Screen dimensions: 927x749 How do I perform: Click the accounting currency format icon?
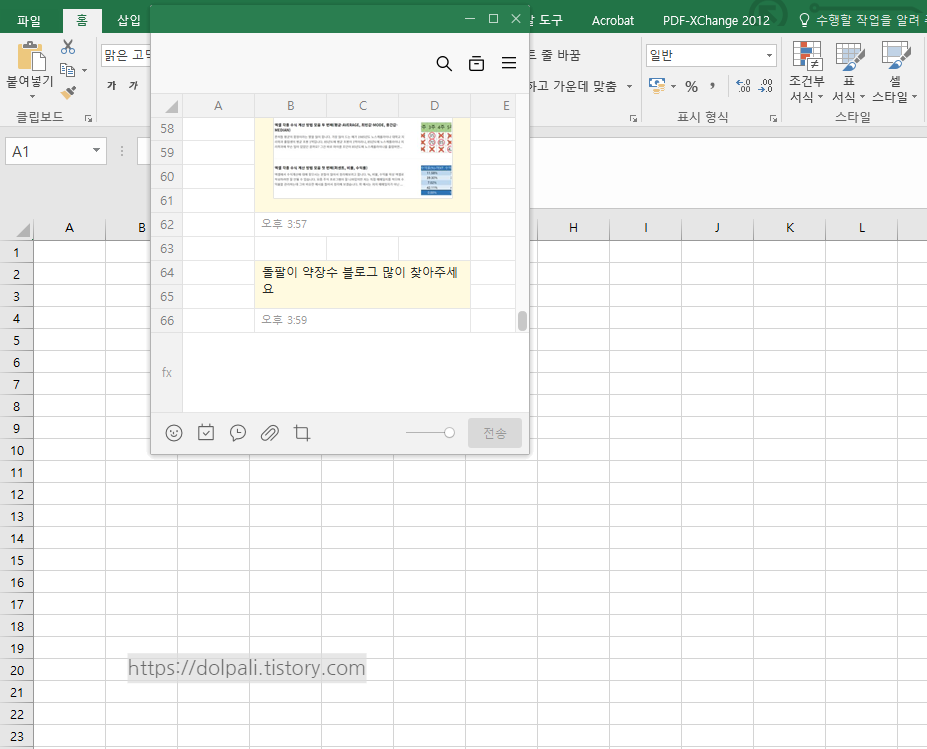pyautogui.click(x=657, y=86)
